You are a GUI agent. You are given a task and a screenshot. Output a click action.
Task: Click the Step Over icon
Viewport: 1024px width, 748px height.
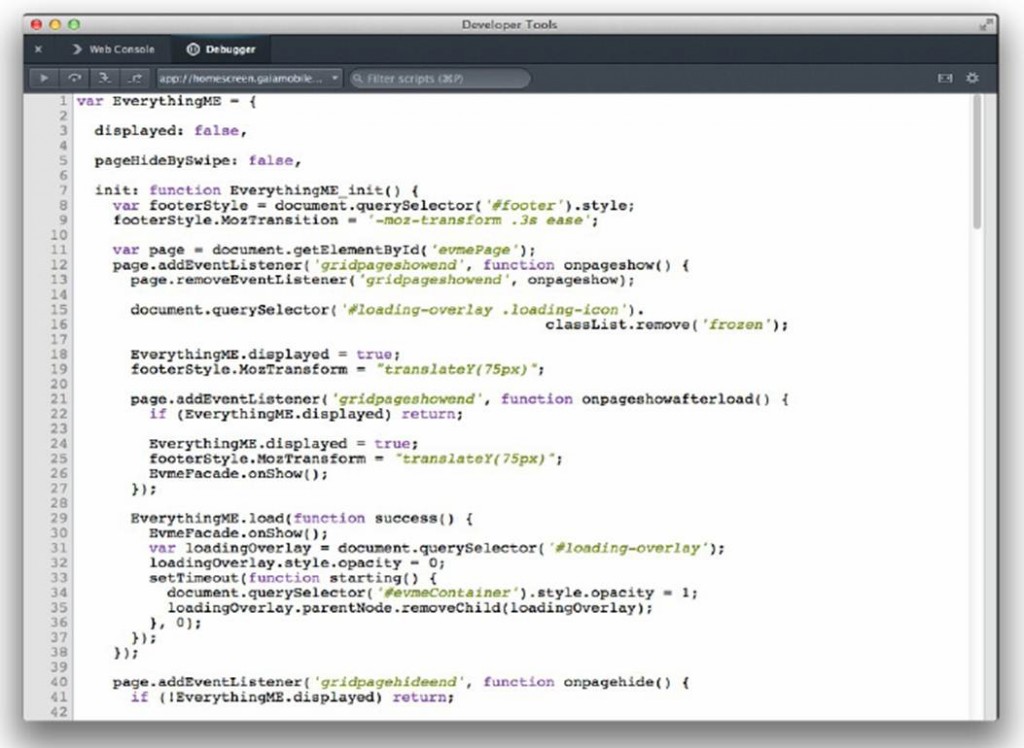click(x=74, y=78)
